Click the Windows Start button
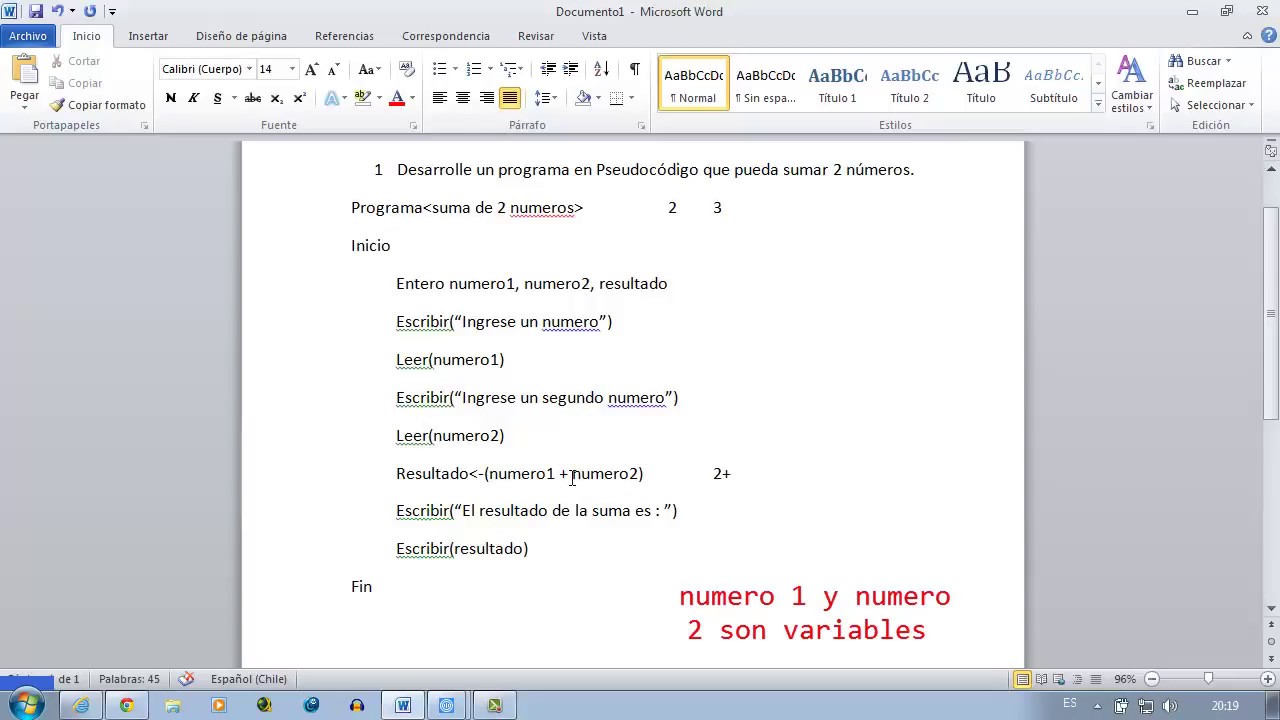This screenshot has height=720, width=1280. point(26,705)
